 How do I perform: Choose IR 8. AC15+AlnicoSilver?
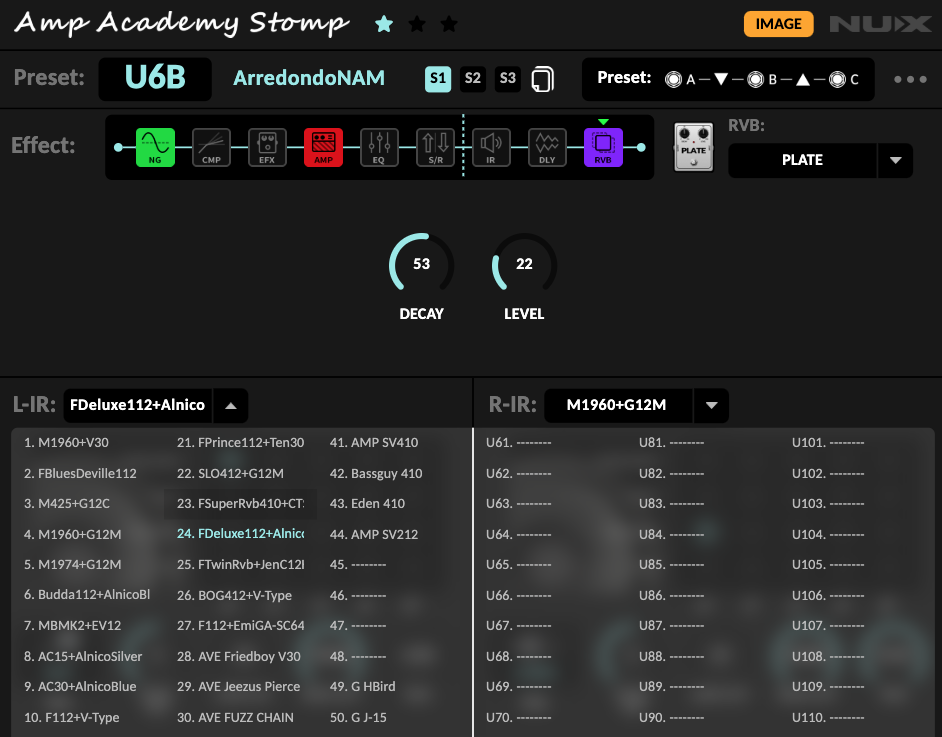(83, 657)
